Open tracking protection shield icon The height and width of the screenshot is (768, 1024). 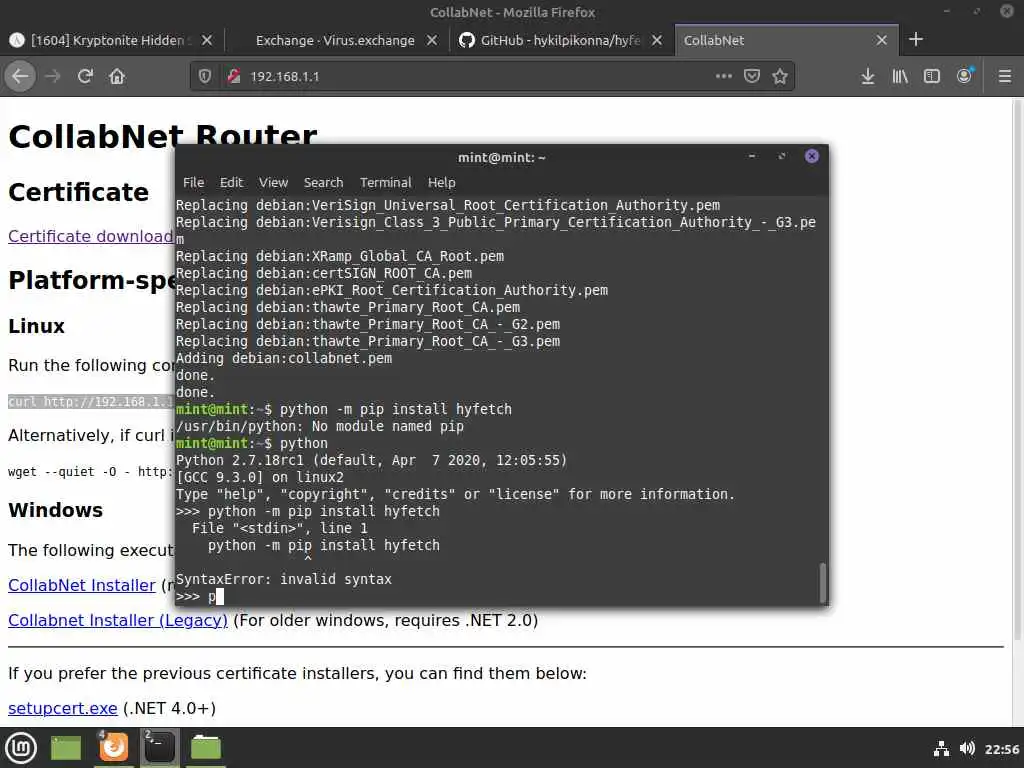pyautogui.click(x=205, y=76)
